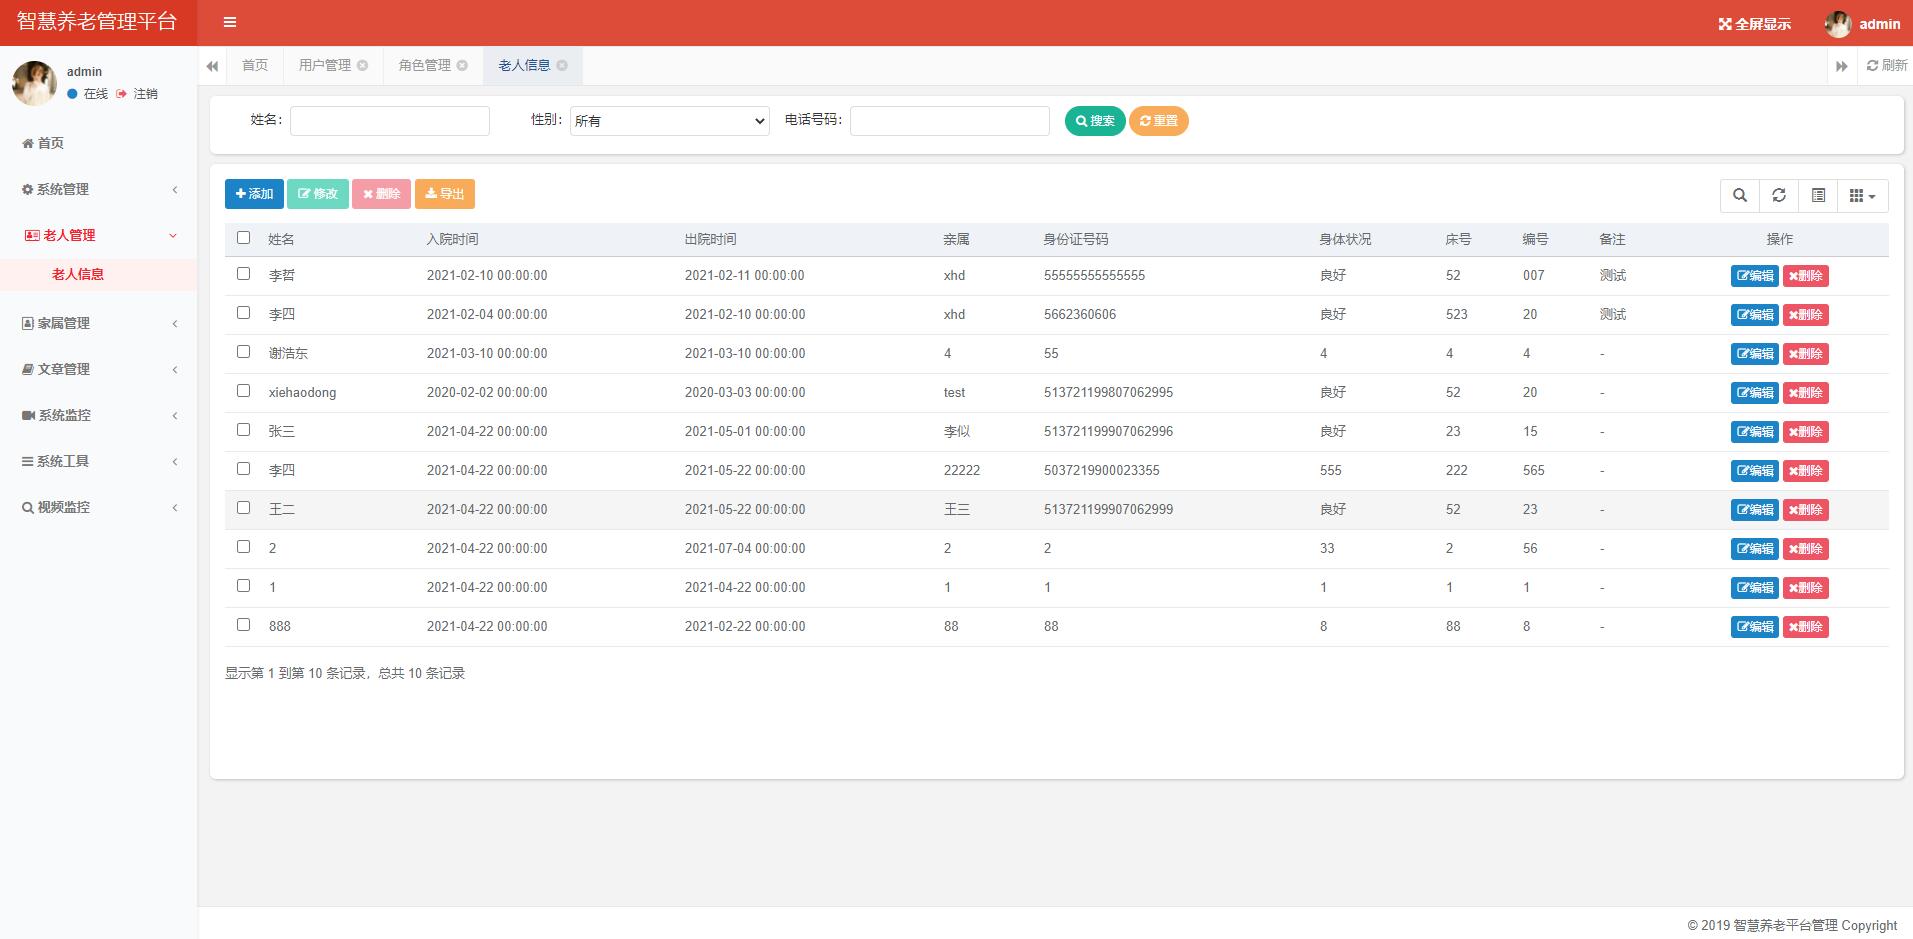Toggle the hamburger sidebar menu icon
1913x939 pixels.
230,22
